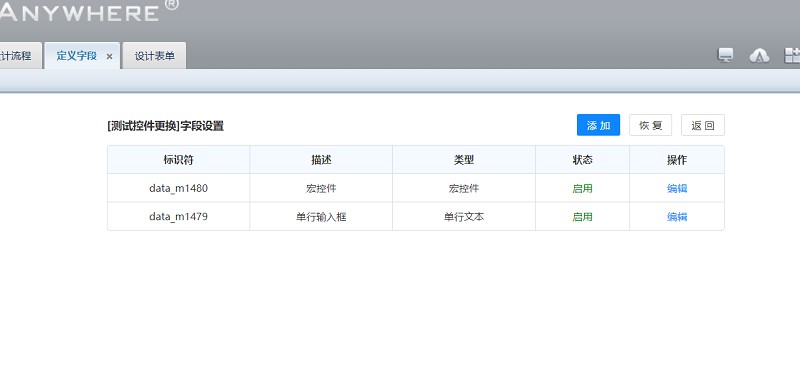Click the 启用 status of data_m1479

click(x=582, y=217)
